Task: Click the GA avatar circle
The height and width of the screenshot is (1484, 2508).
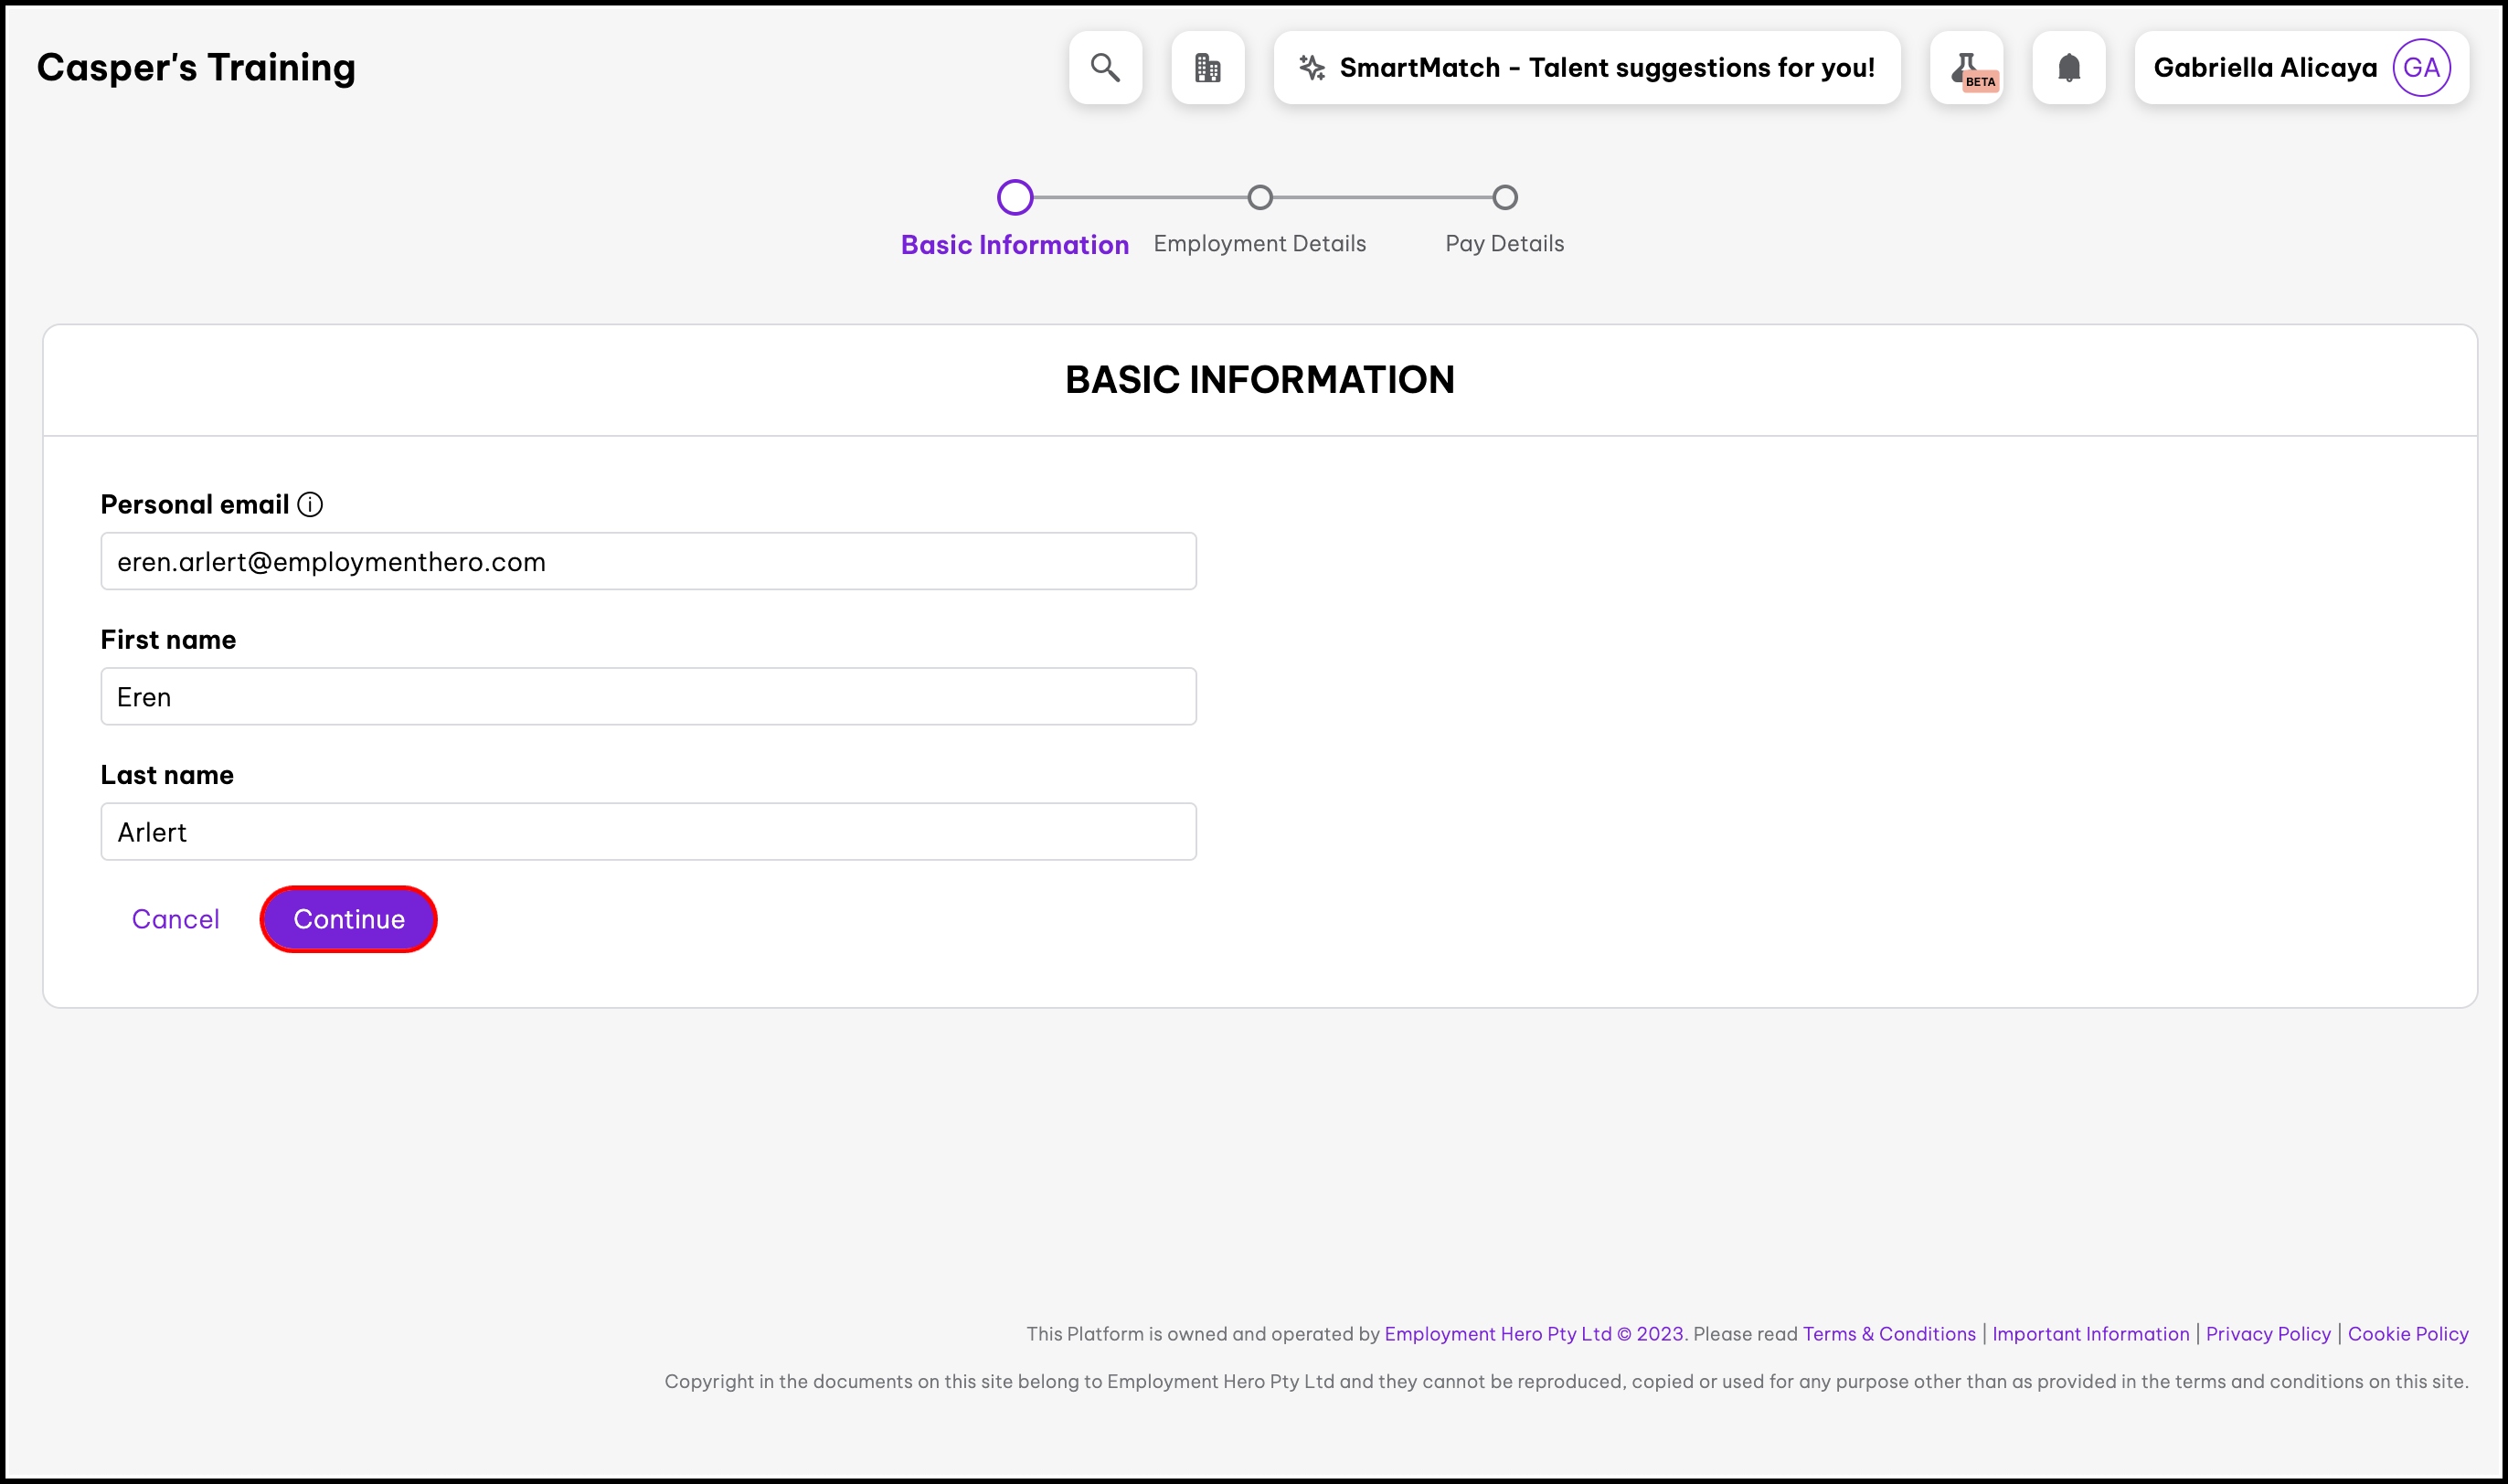Action: tap(2420, 67)
